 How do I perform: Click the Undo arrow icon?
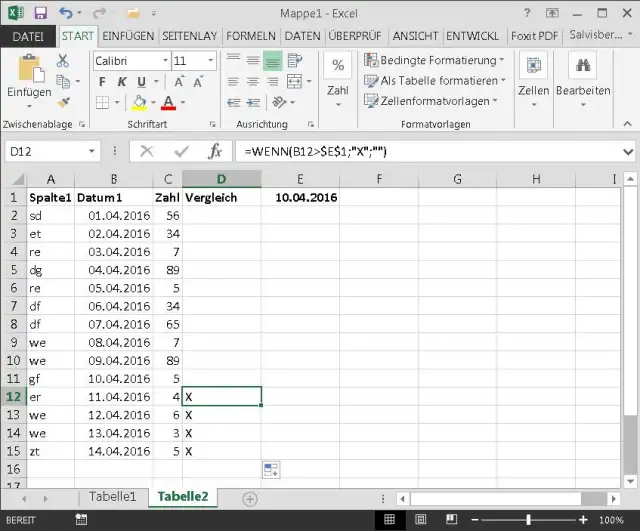[66, 14]
